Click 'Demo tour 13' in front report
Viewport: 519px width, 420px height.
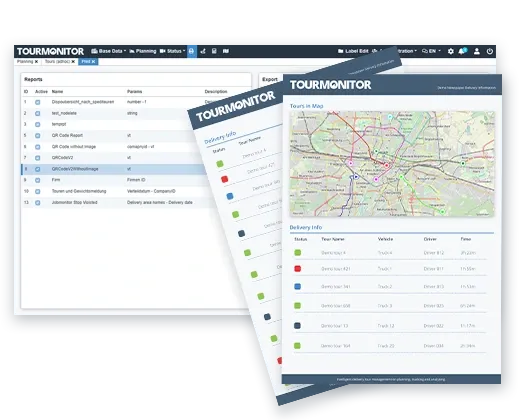pyautogui.click(x=334, y=326)
